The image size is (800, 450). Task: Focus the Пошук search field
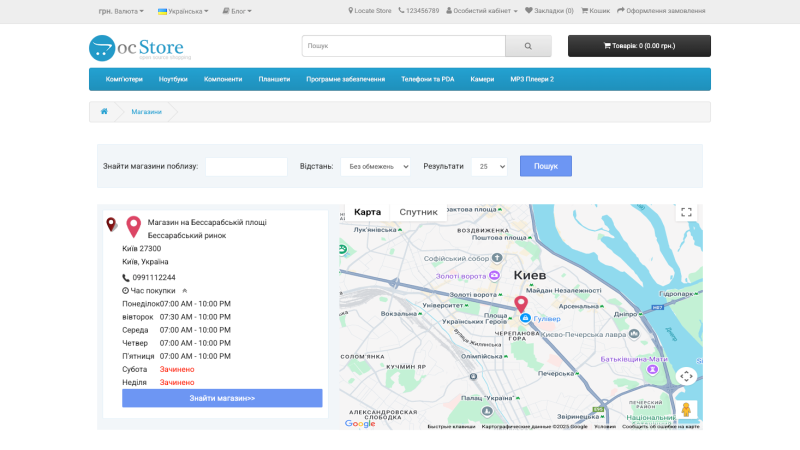click(404, 46)
